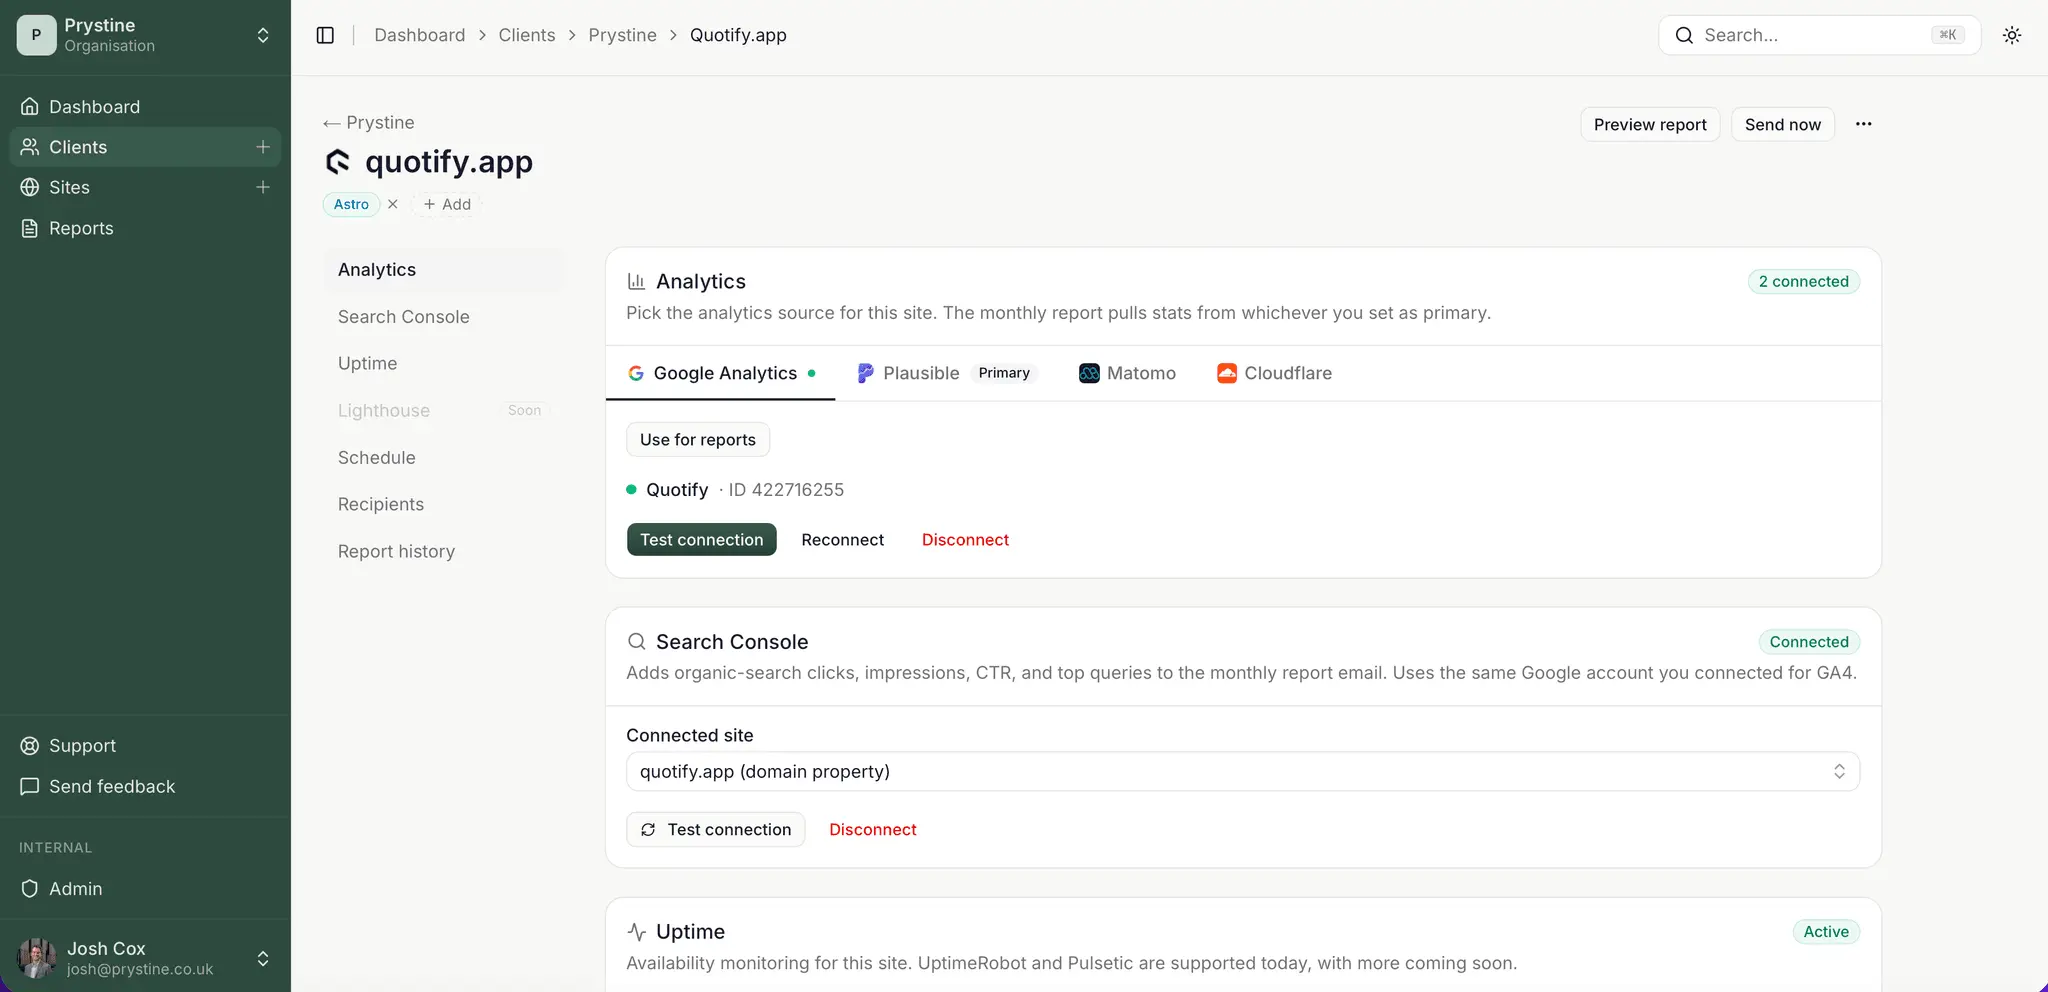
Task: Select Analytics in the section nav
Action: (443, 270)
